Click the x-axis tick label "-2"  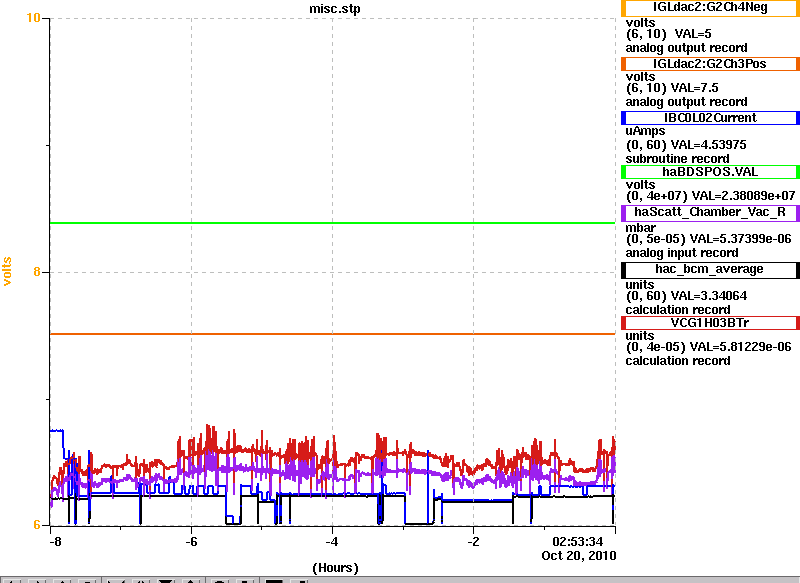[x=473, y=541]
